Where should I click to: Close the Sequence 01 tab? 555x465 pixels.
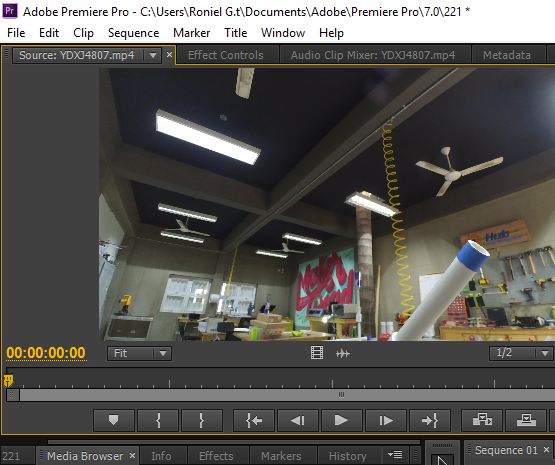coord(546,449)
